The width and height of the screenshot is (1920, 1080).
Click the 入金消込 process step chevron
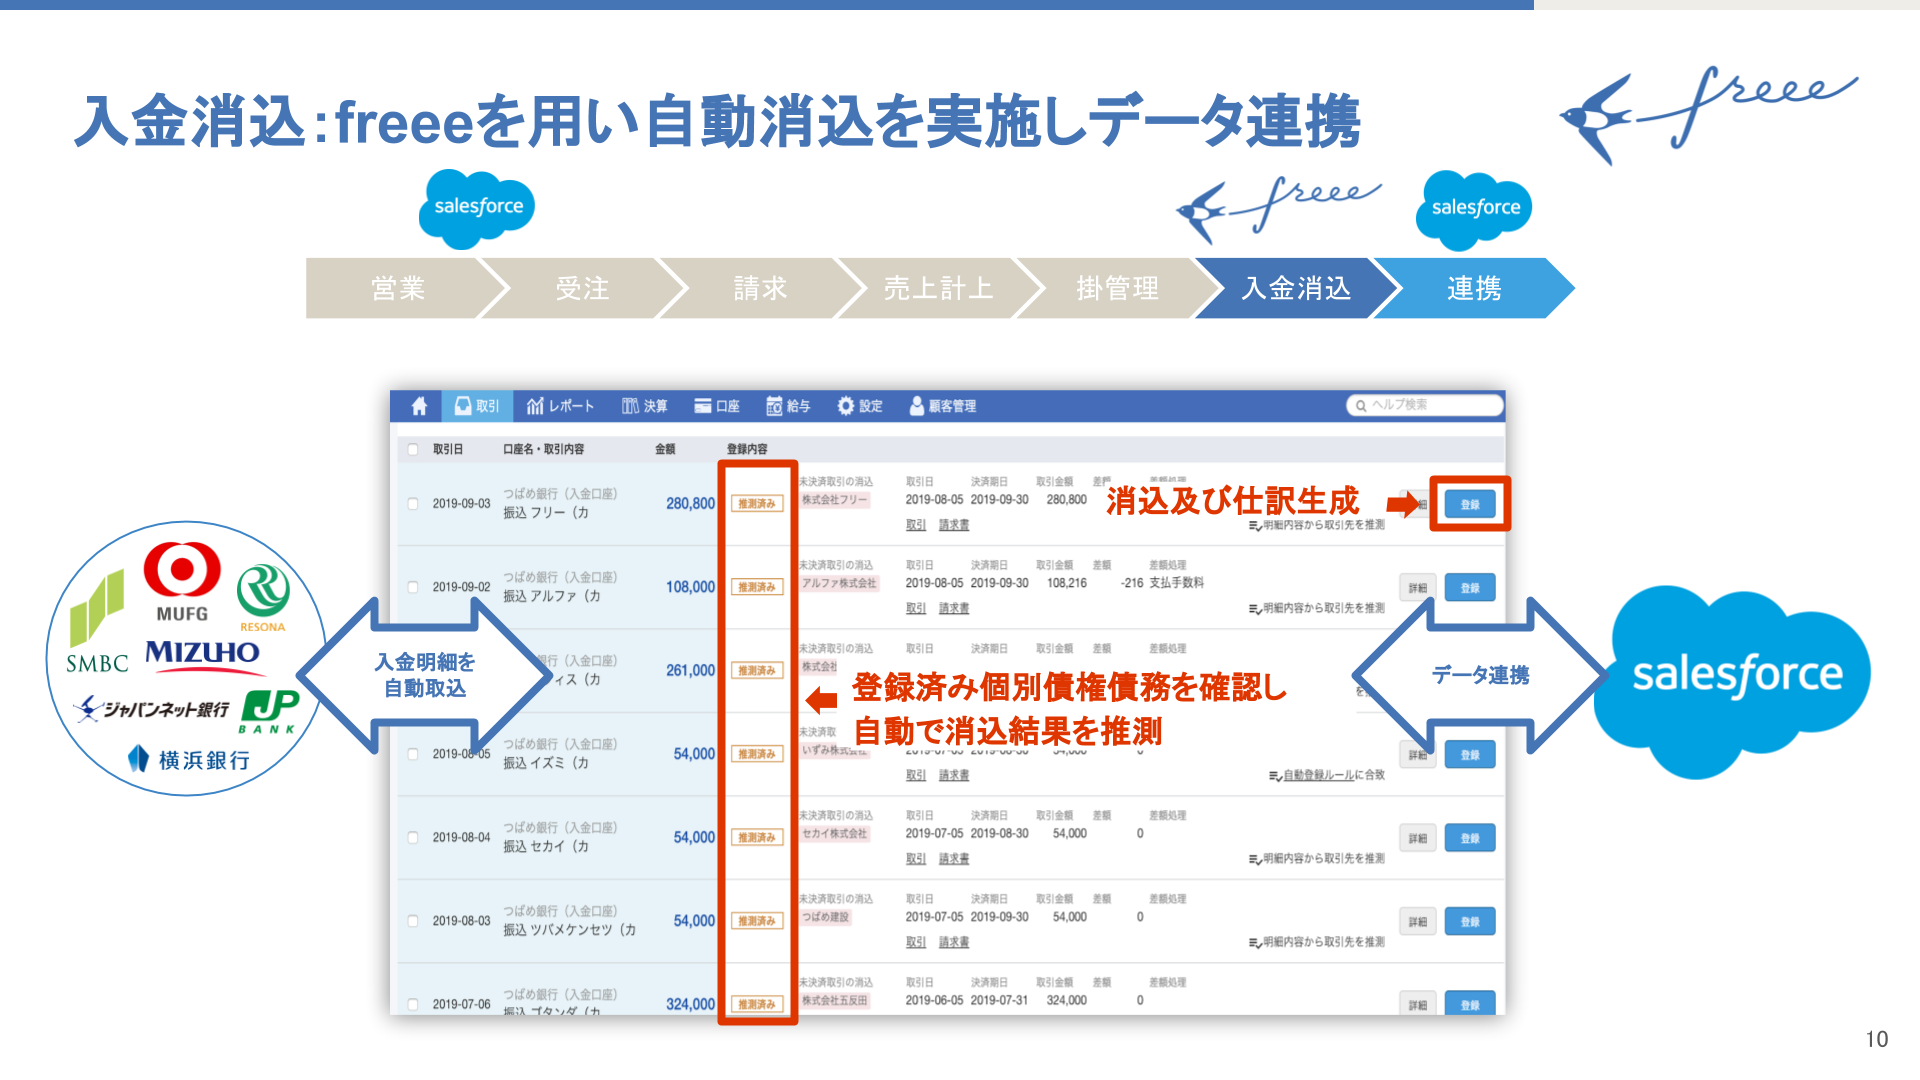click(x=1296, y=288)
